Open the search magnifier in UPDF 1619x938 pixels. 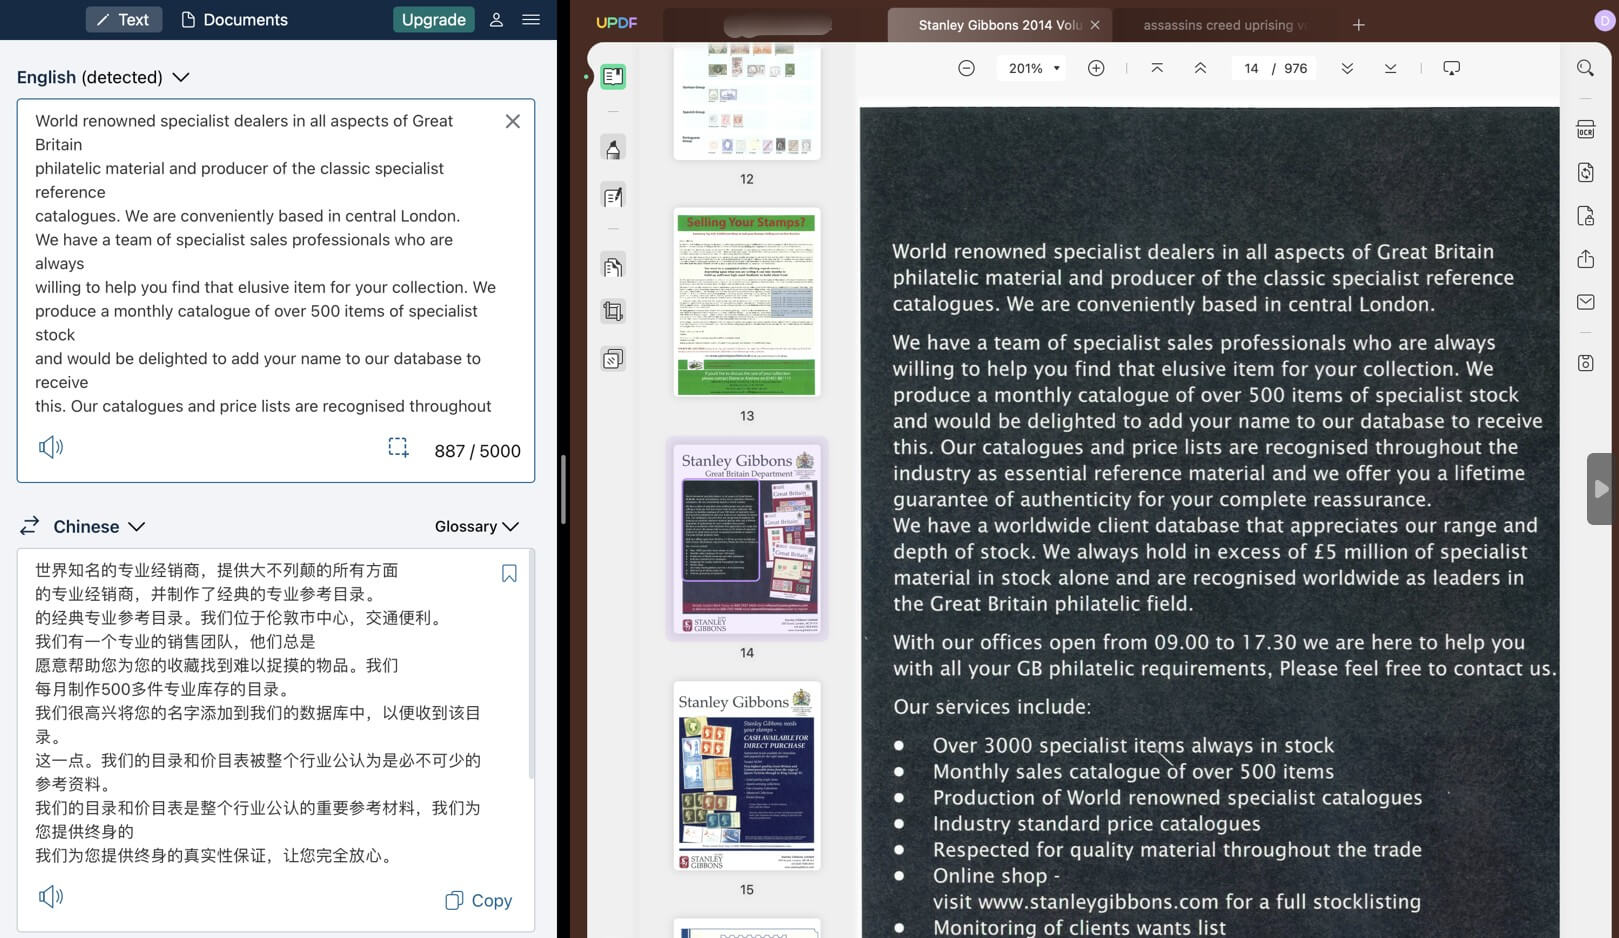coord(1585,68)
